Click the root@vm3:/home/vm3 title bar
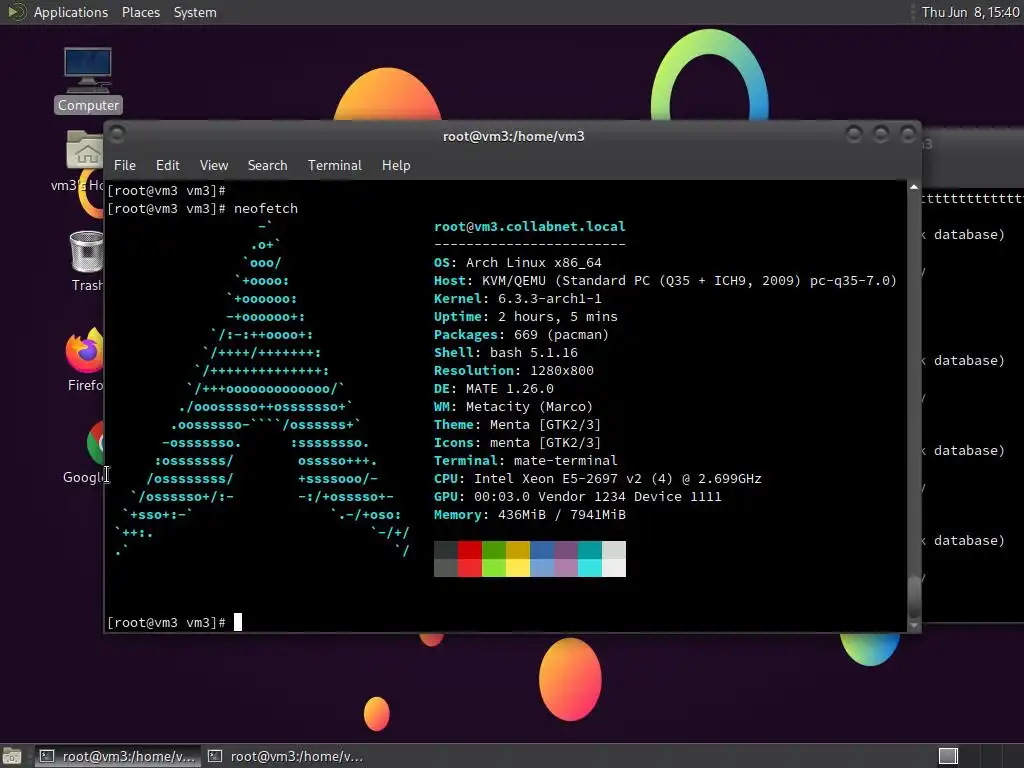1024x768 pixels. [x=513, y=136]
